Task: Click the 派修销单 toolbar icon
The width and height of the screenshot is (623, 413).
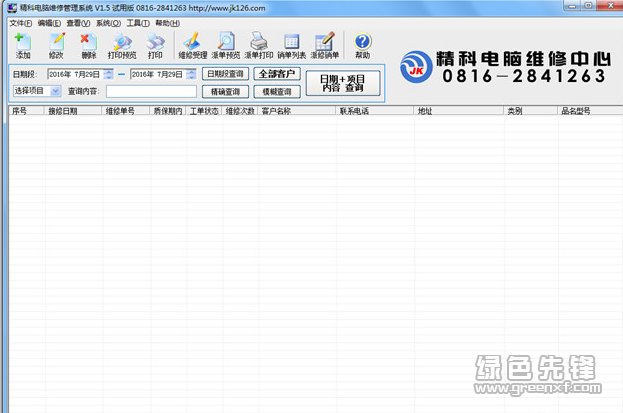Action: [325, 46]
